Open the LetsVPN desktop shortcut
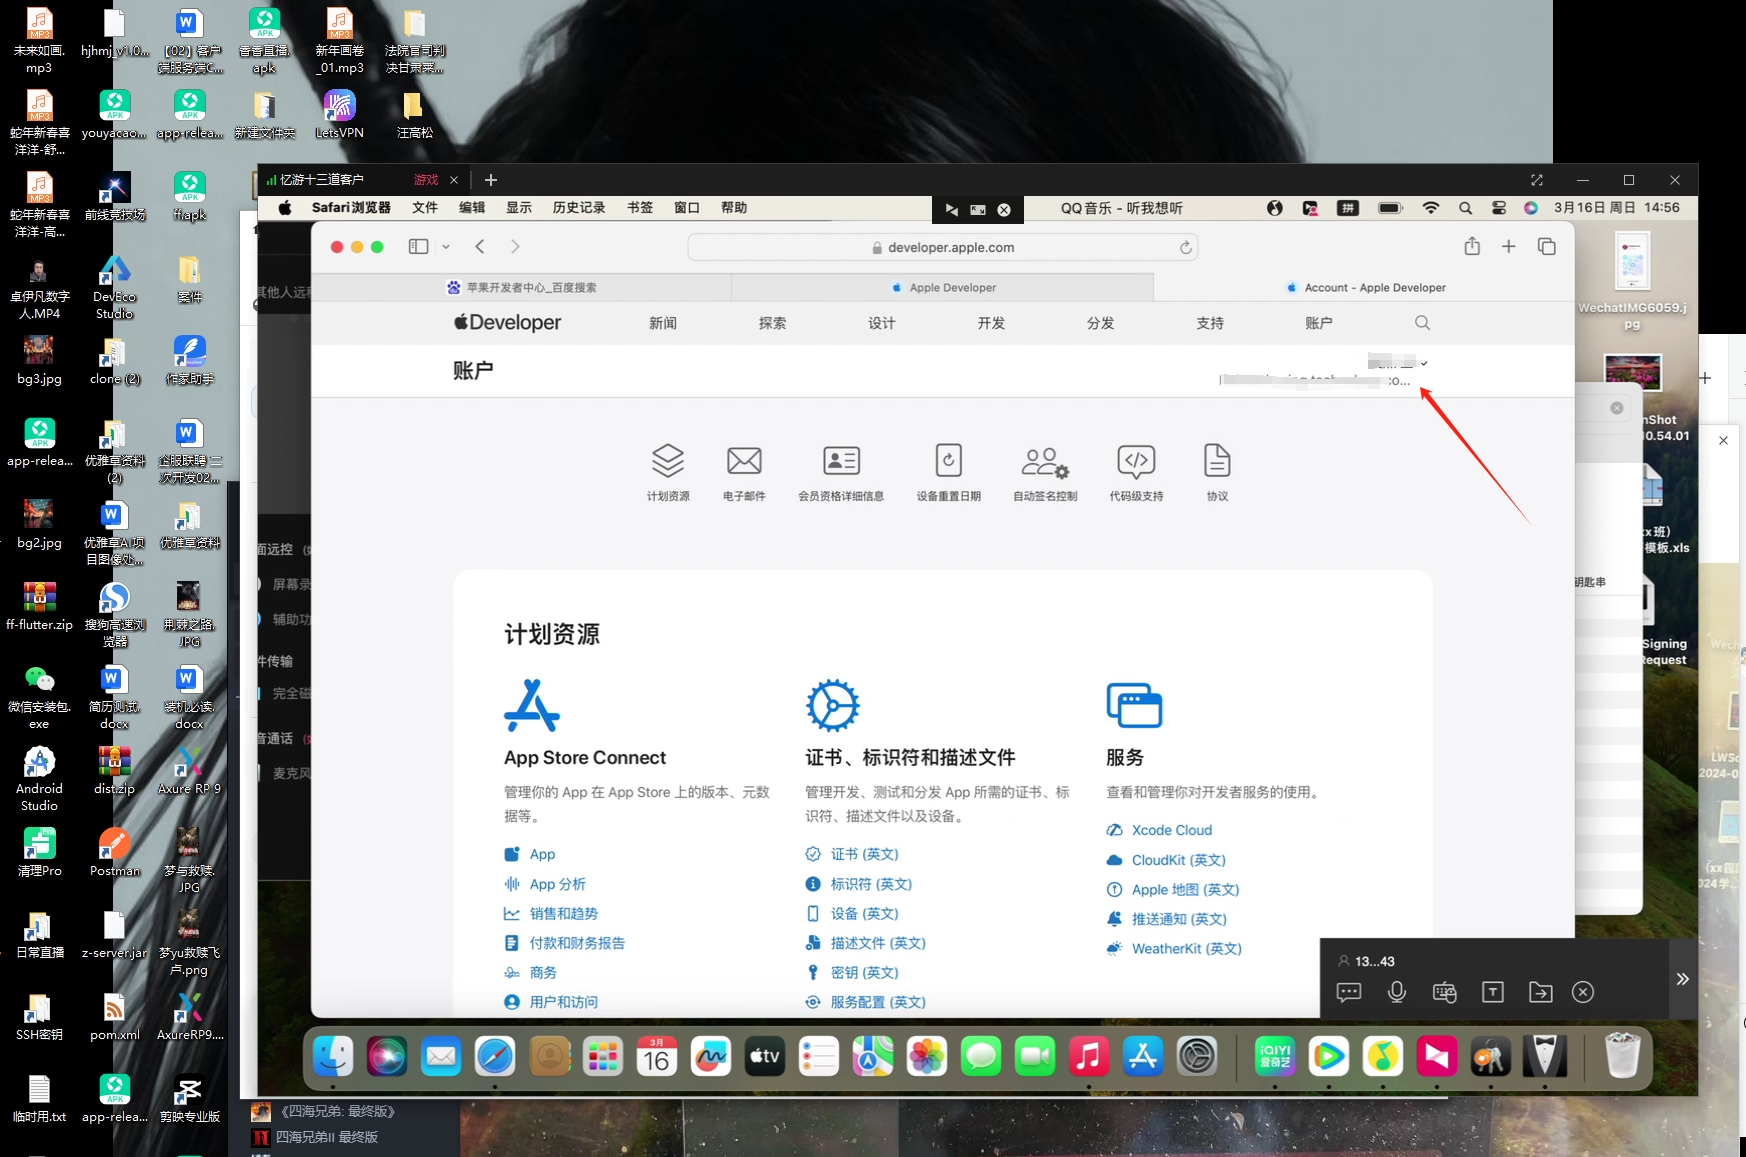 tap(339, 115)
